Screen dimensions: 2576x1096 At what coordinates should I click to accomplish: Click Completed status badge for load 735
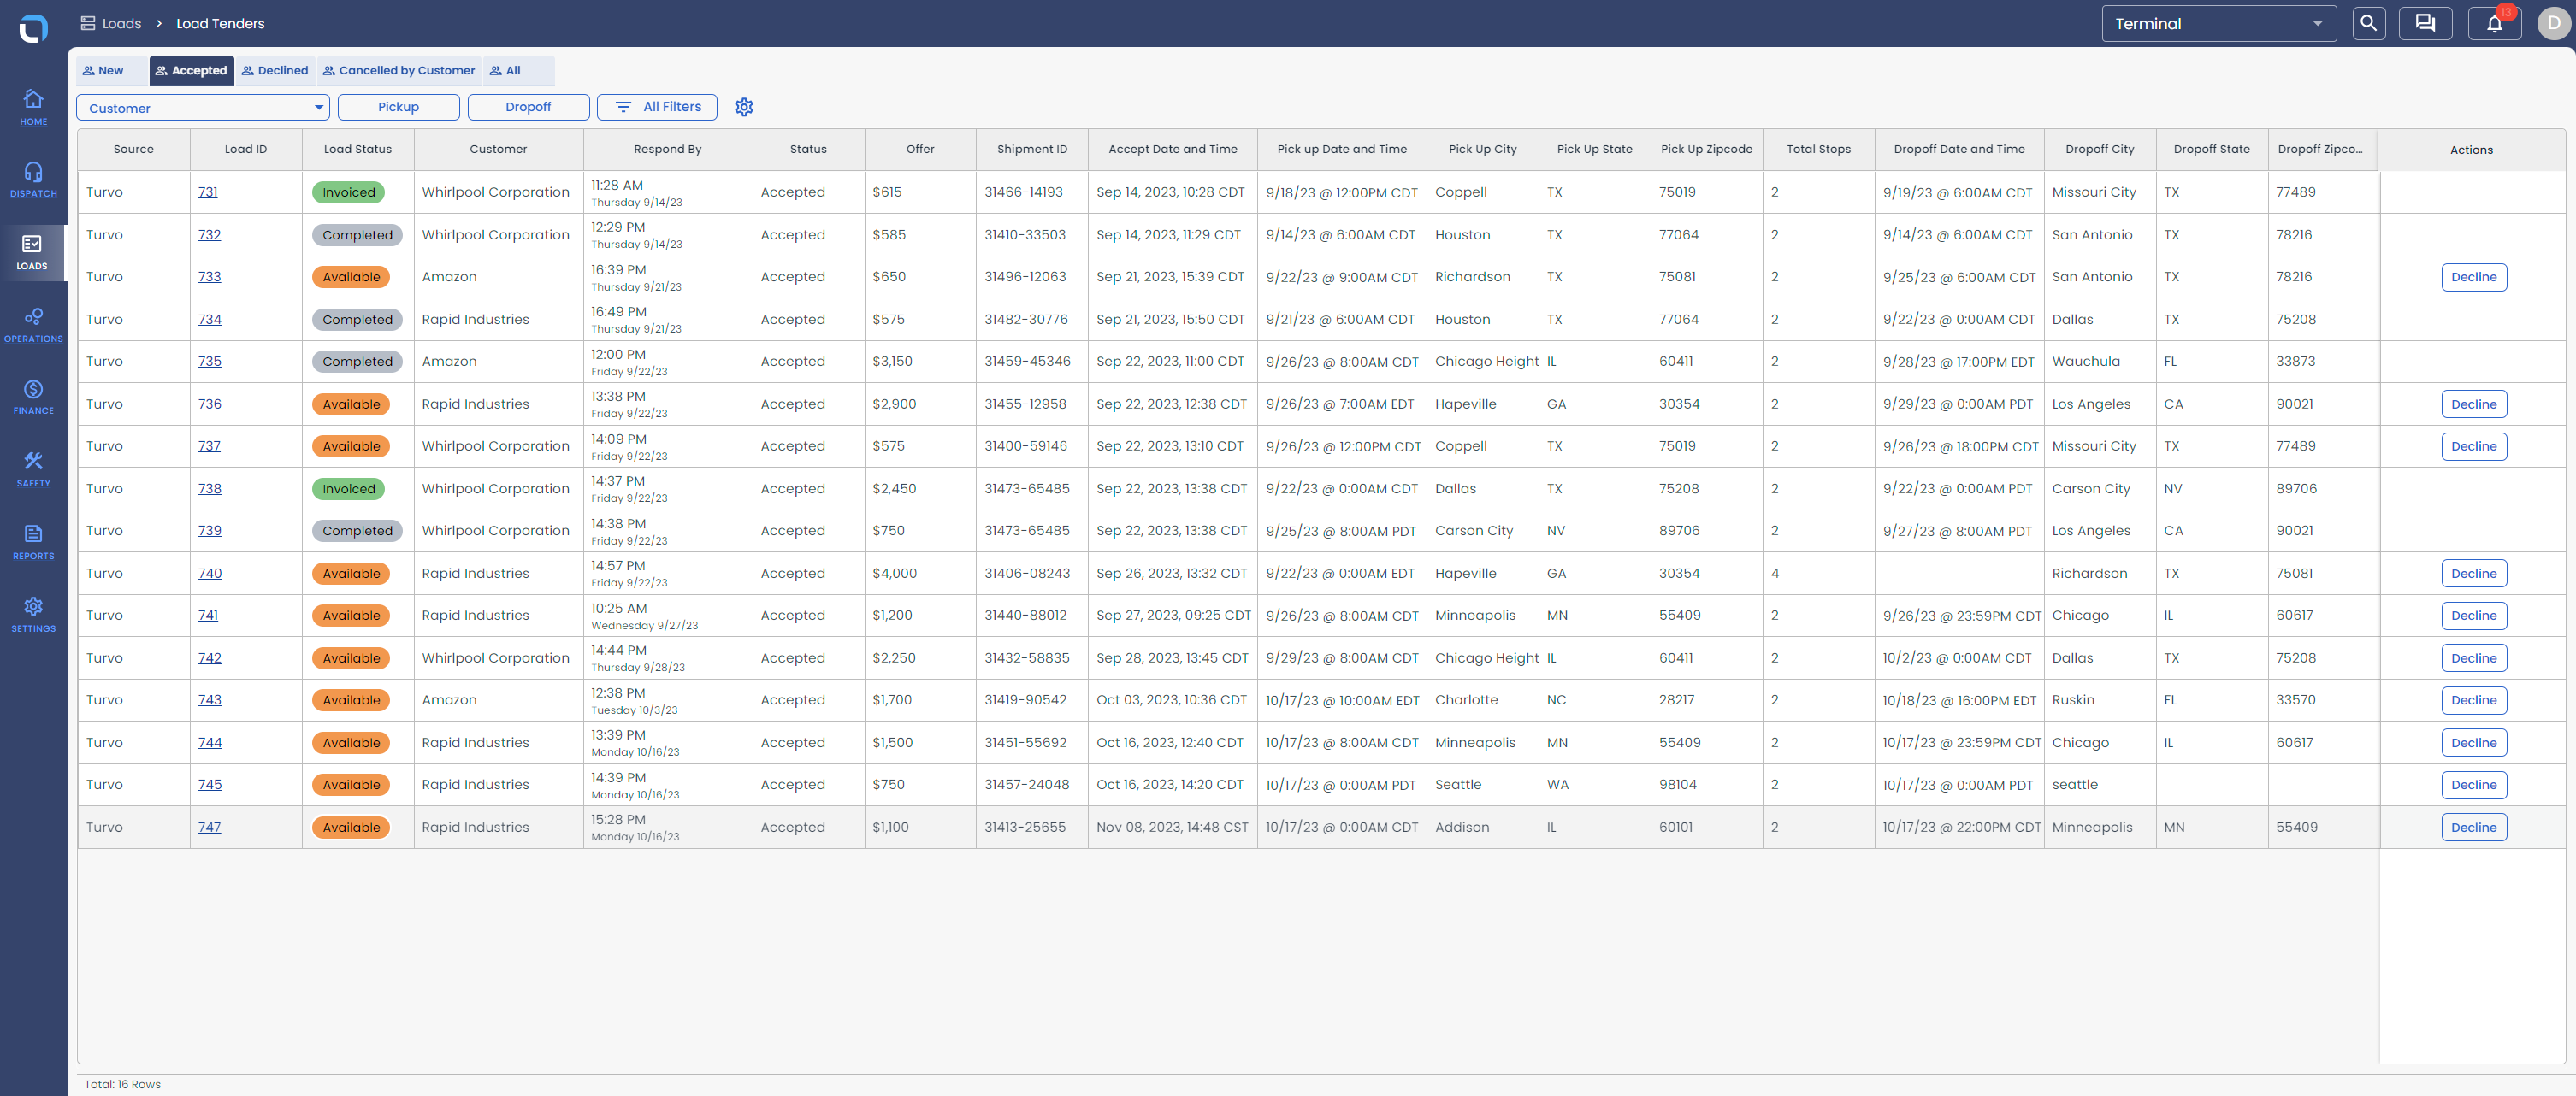click(357, 362)
